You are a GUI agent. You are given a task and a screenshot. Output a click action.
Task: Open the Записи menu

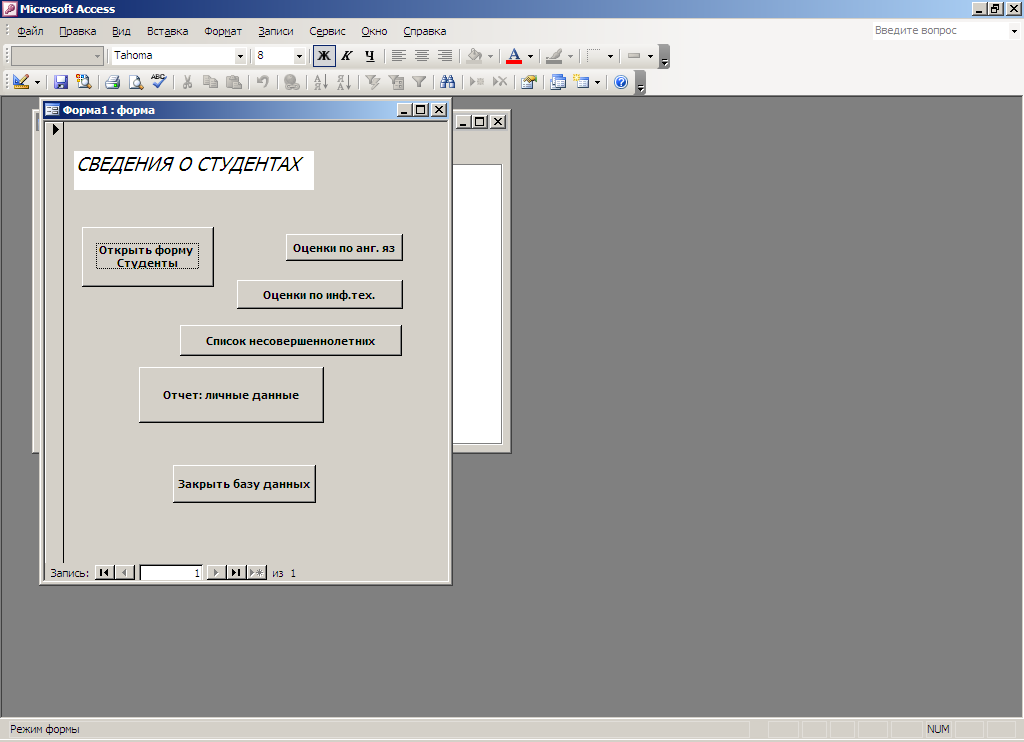[276, 31]
